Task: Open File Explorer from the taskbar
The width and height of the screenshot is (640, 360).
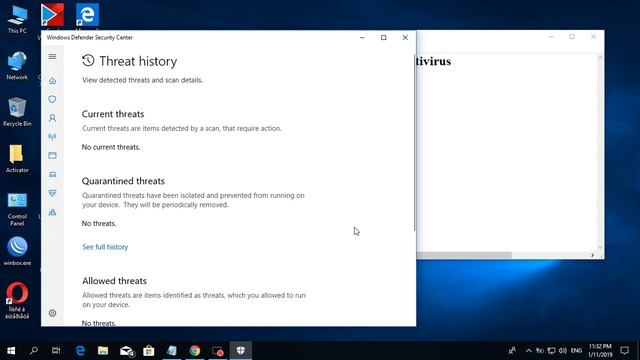Action: [x=103, y=351]
